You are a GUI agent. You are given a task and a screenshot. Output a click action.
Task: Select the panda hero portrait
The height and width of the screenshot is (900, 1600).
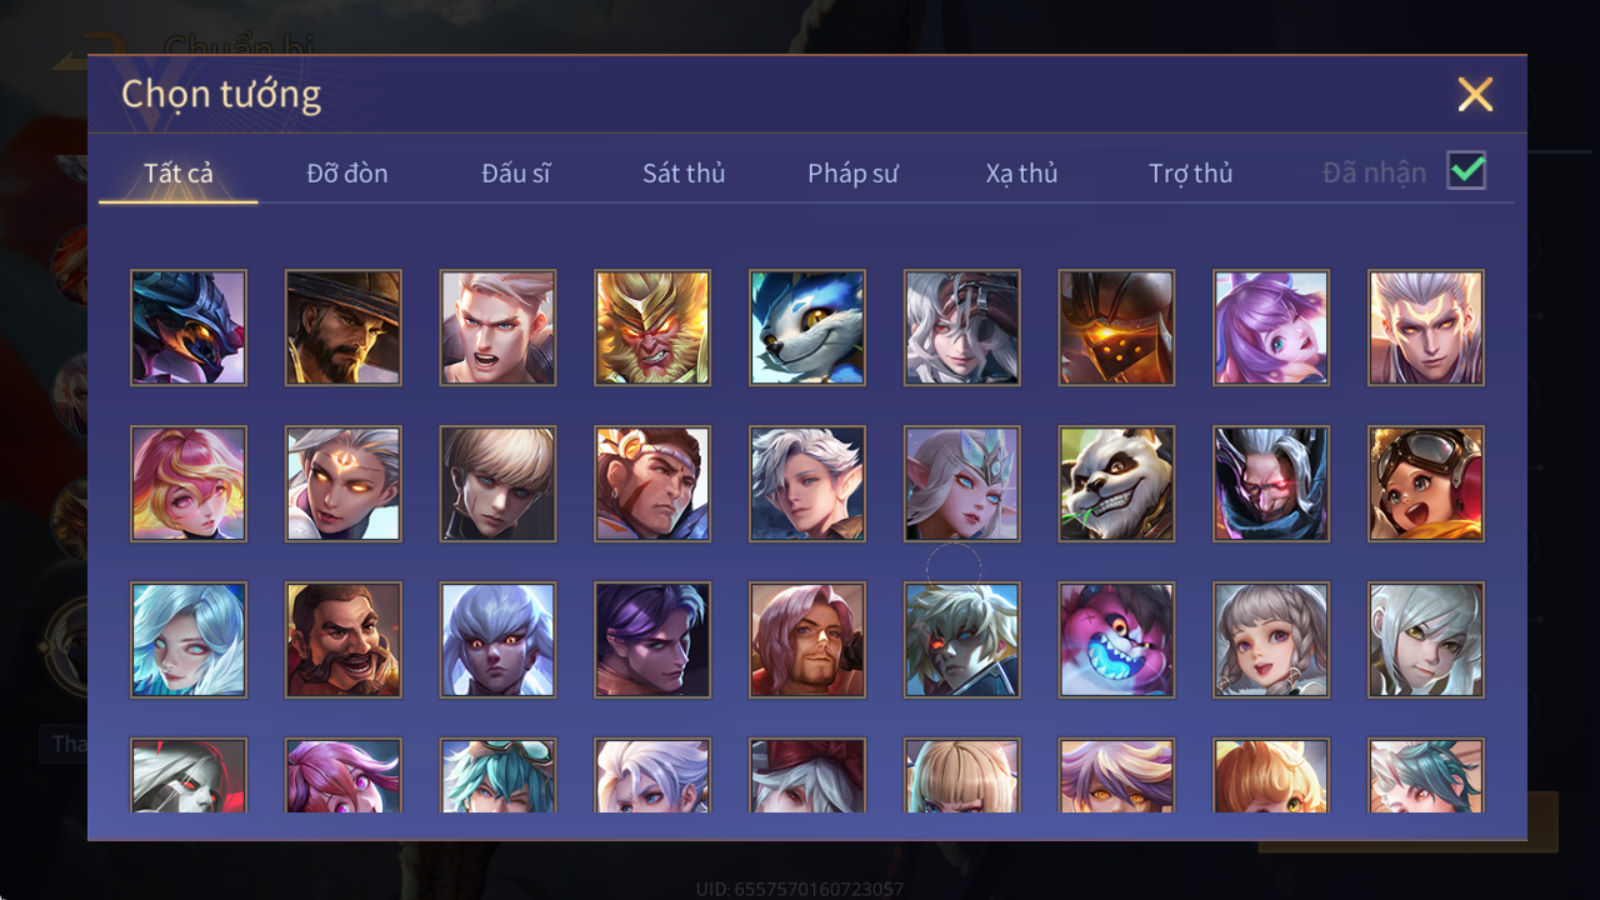(1116, 484)
